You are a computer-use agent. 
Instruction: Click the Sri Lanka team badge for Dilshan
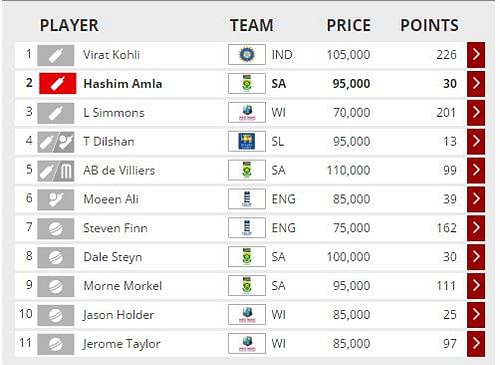click(x=247, y=141)
